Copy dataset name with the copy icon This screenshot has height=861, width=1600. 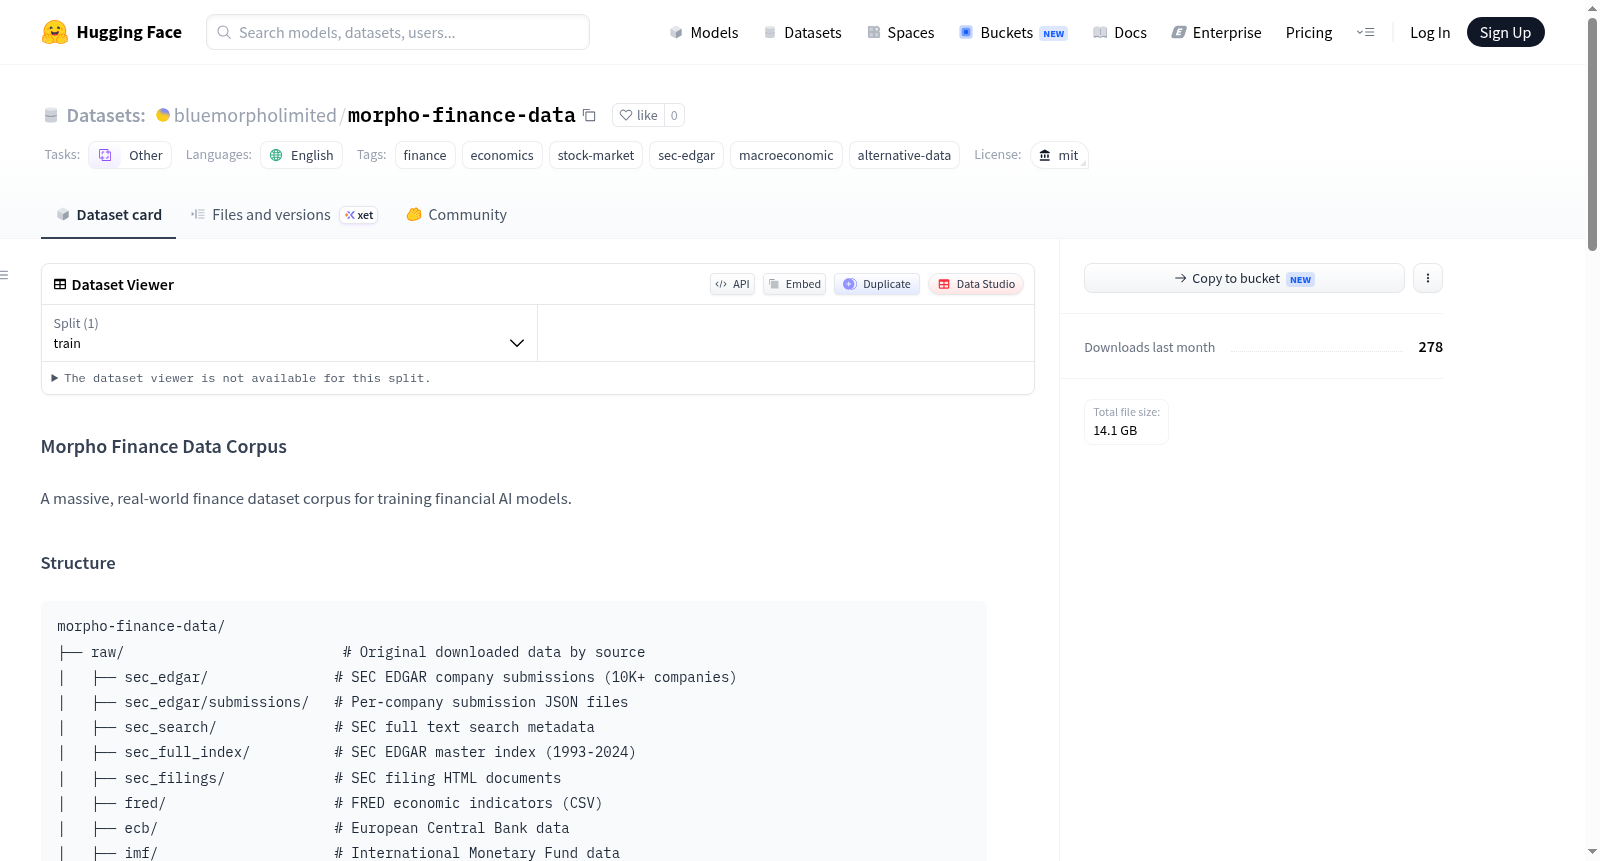tap(590, 115)
